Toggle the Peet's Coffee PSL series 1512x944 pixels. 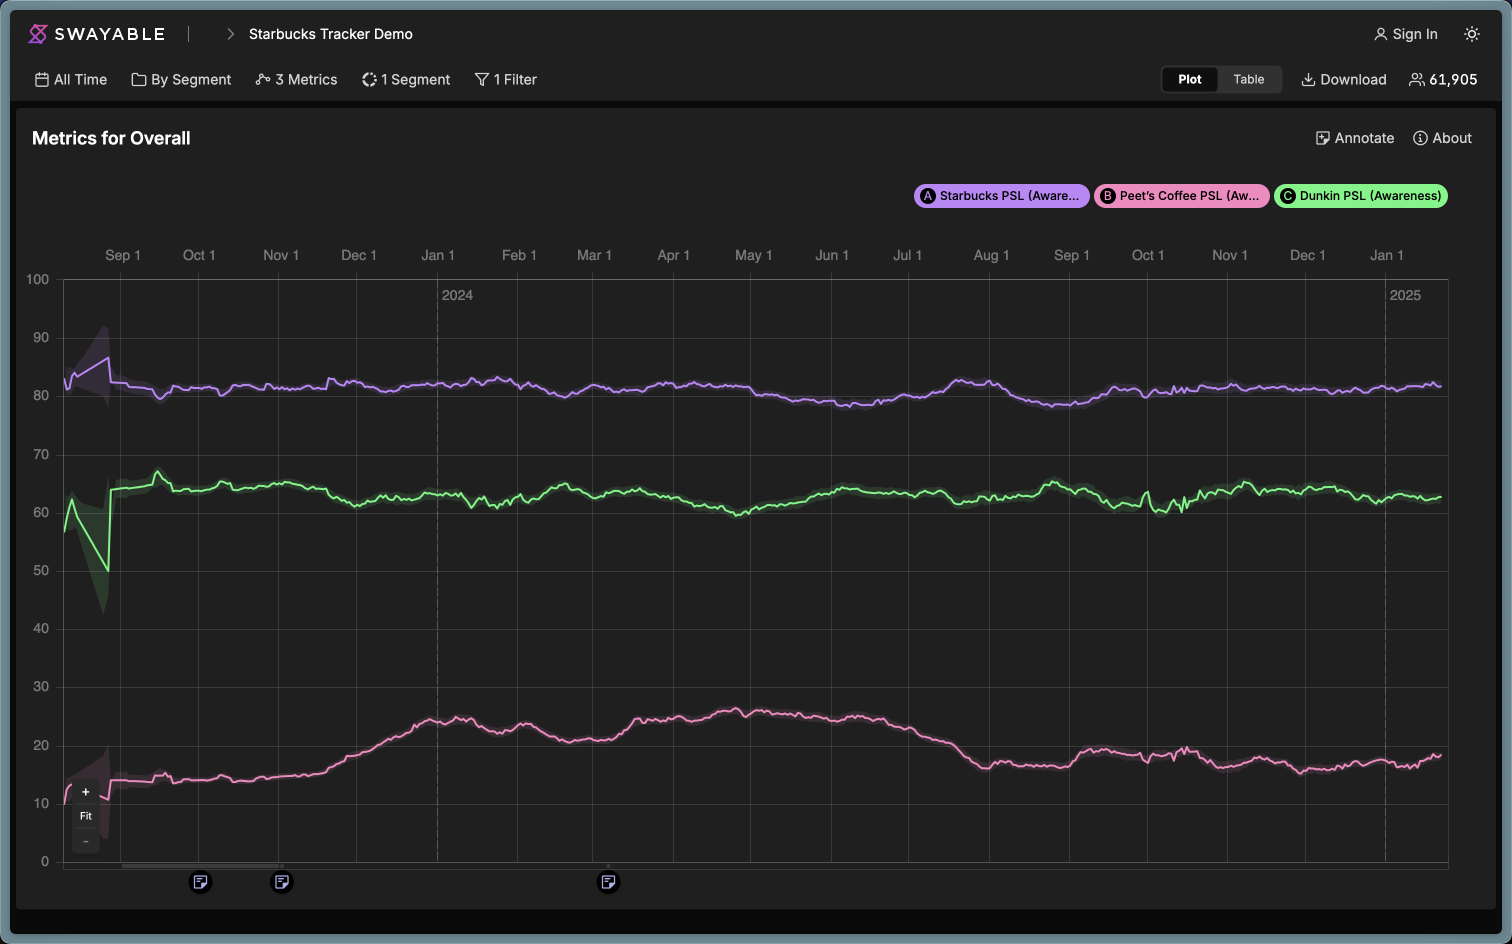1181,196
